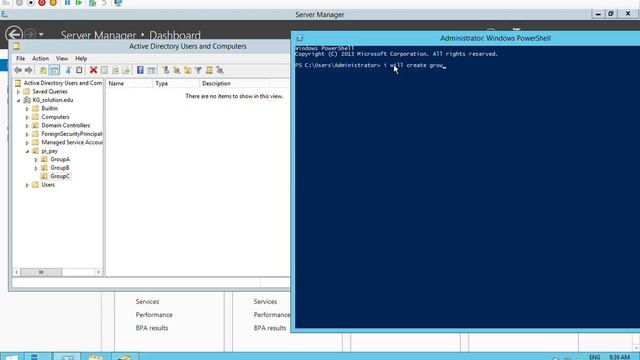The height and width of the screenshot is (360, 640).
Task: Click the Refresh icon in ADUC toolbar
Action: (115, 70)
